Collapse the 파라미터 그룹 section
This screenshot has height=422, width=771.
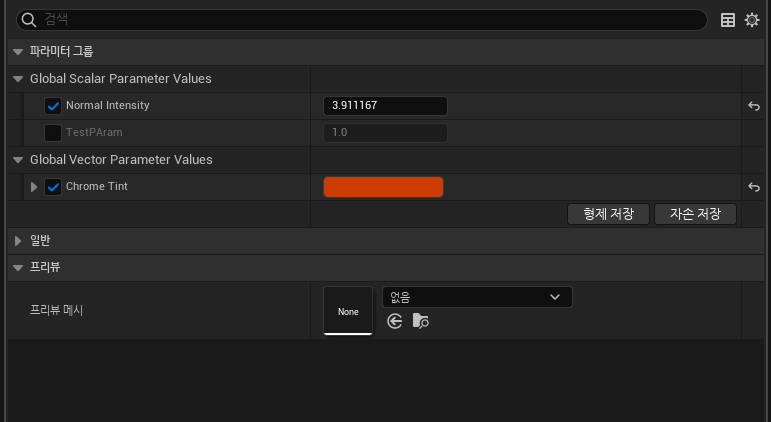(x=18, y=51)
